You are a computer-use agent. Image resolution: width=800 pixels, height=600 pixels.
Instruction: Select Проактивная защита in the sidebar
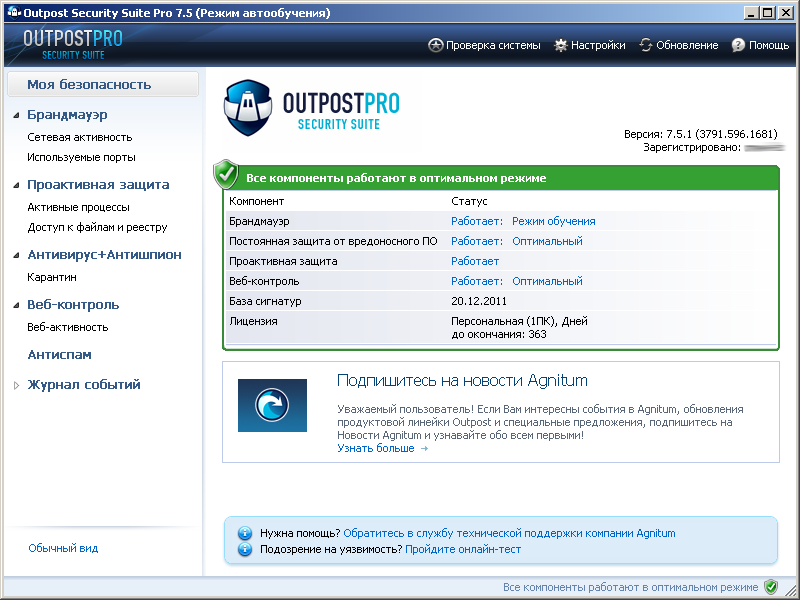pos(98,185)
